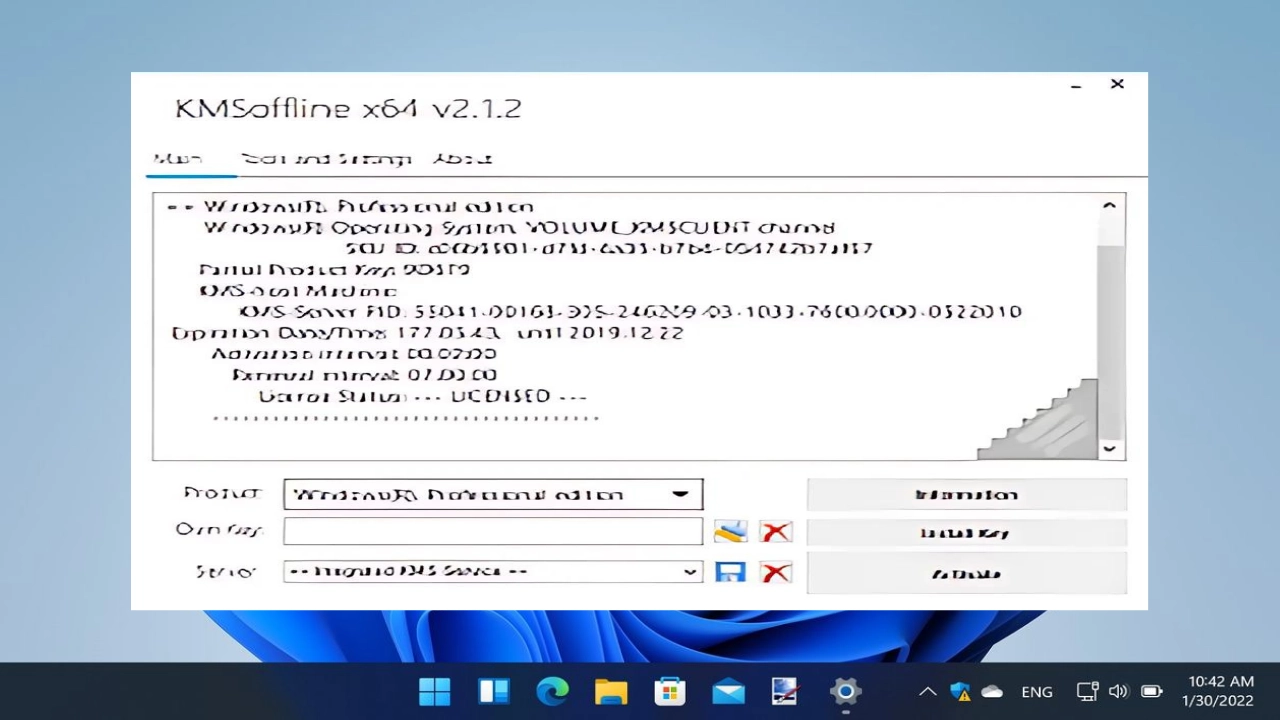Screen dimensions: 1280x720
Task: Show hidden tray icons chevron
Action: 927,691
